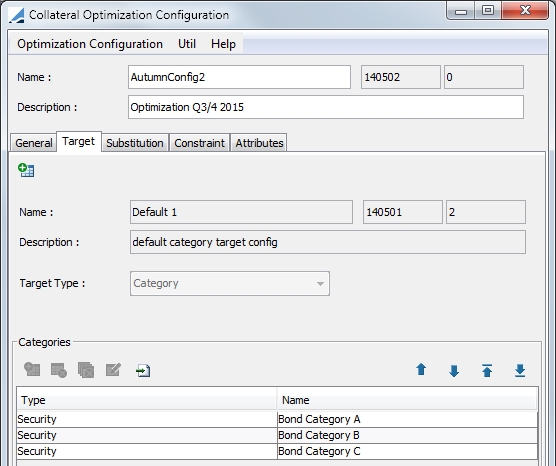Click the AutumnConfig2 name field

pos(239,77)
